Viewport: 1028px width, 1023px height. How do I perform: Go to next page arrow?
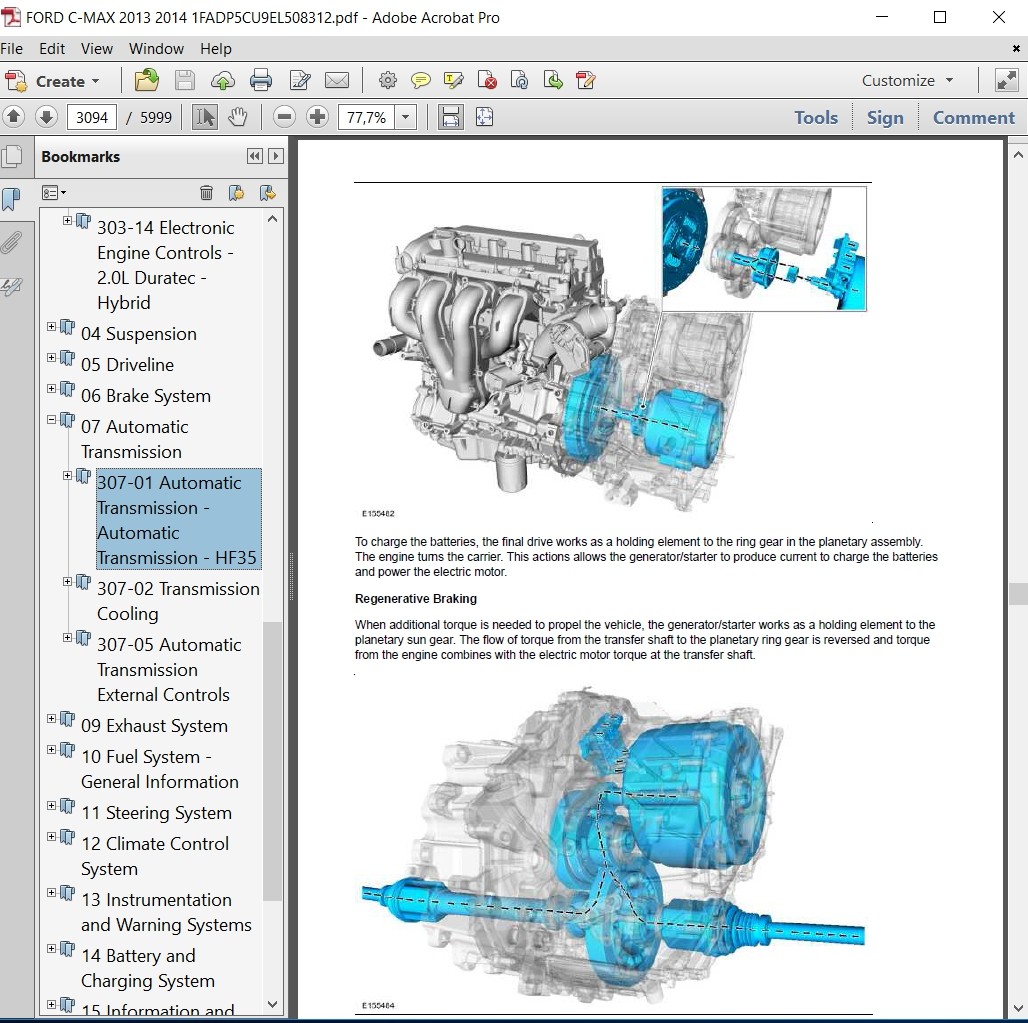[46, 117]
